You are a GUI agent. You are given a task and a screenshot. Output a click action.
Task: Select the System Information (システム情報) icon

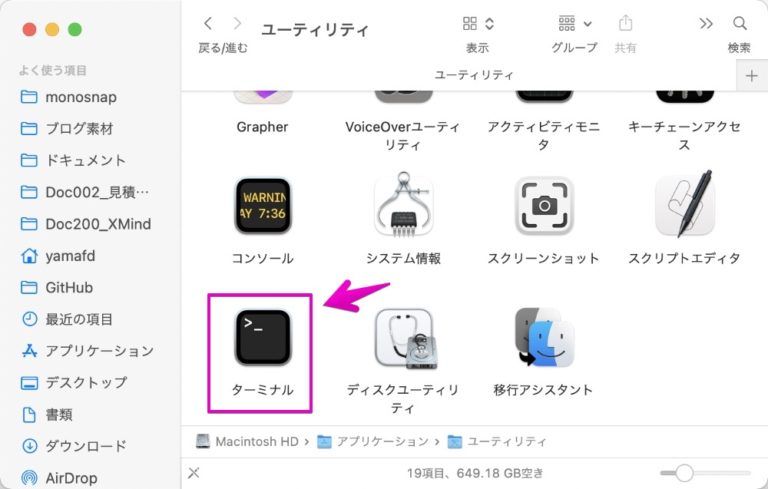pos(403,205)
